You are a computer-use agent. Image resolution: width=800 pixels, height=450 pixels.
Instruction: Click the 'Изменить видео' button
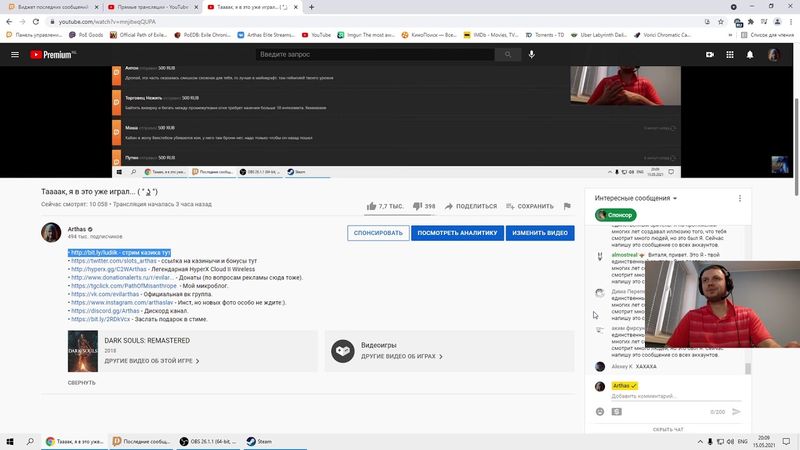coord(540,233)
